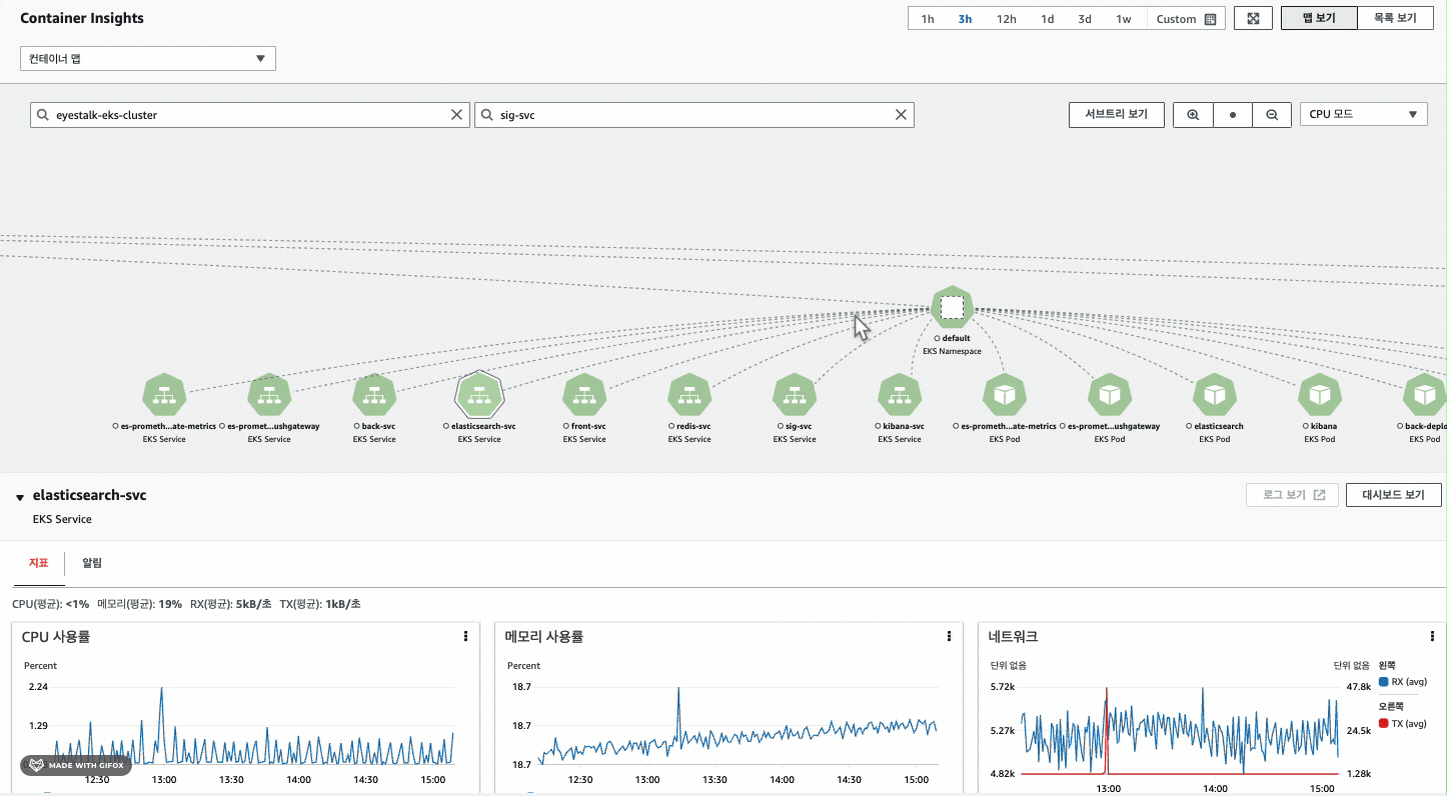This screenshot has width=1447, height=796.
Task: Switch to the 알람 tab
Action: point(92,563)
